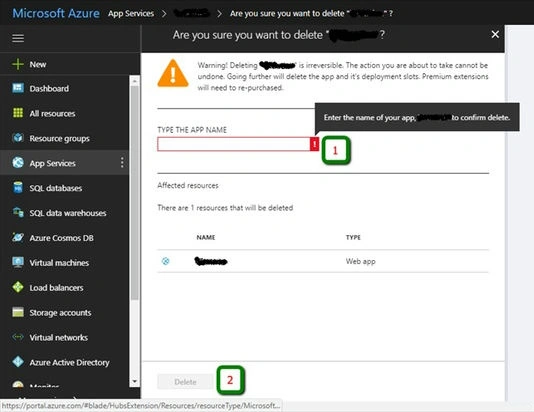Open the Azure Cosmos DB icon
The height and width of the screenshot is (412, 534).
point(18,237)
